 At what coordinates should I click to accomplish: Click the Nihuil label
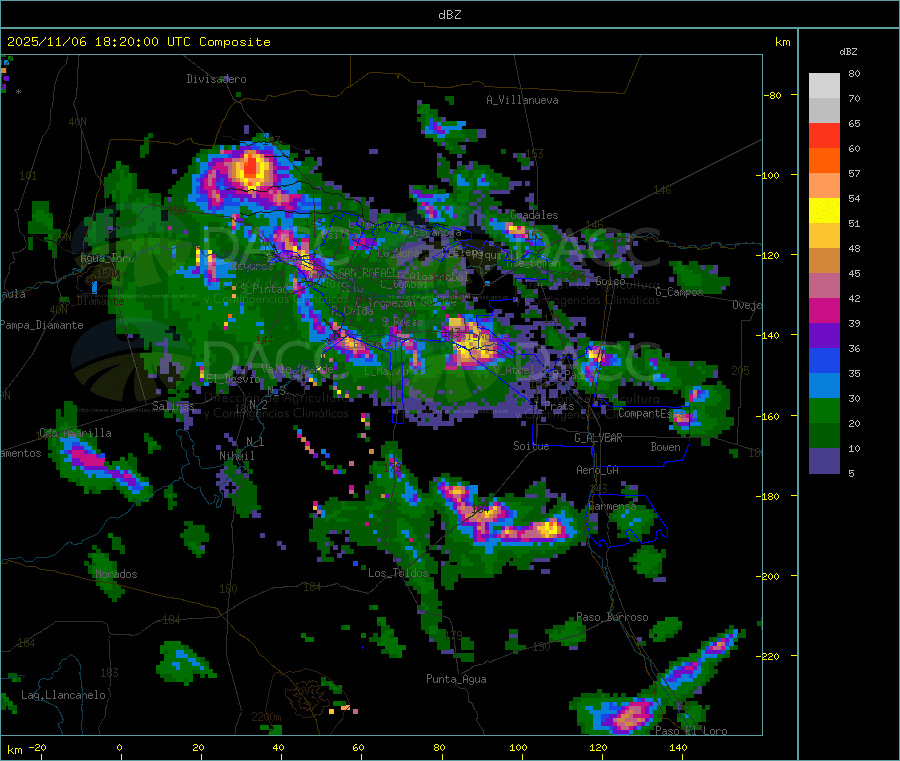236,456
